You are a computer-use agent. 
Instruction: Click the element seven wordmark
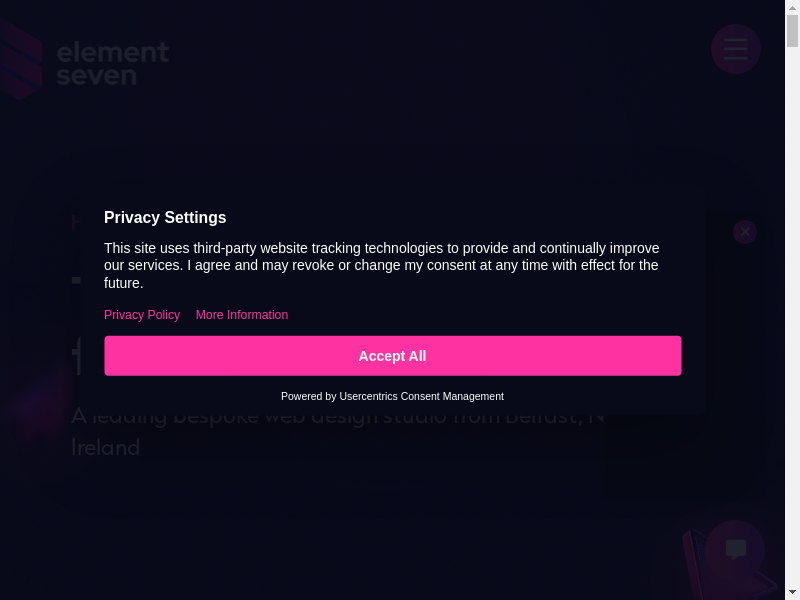click(112, 63)
